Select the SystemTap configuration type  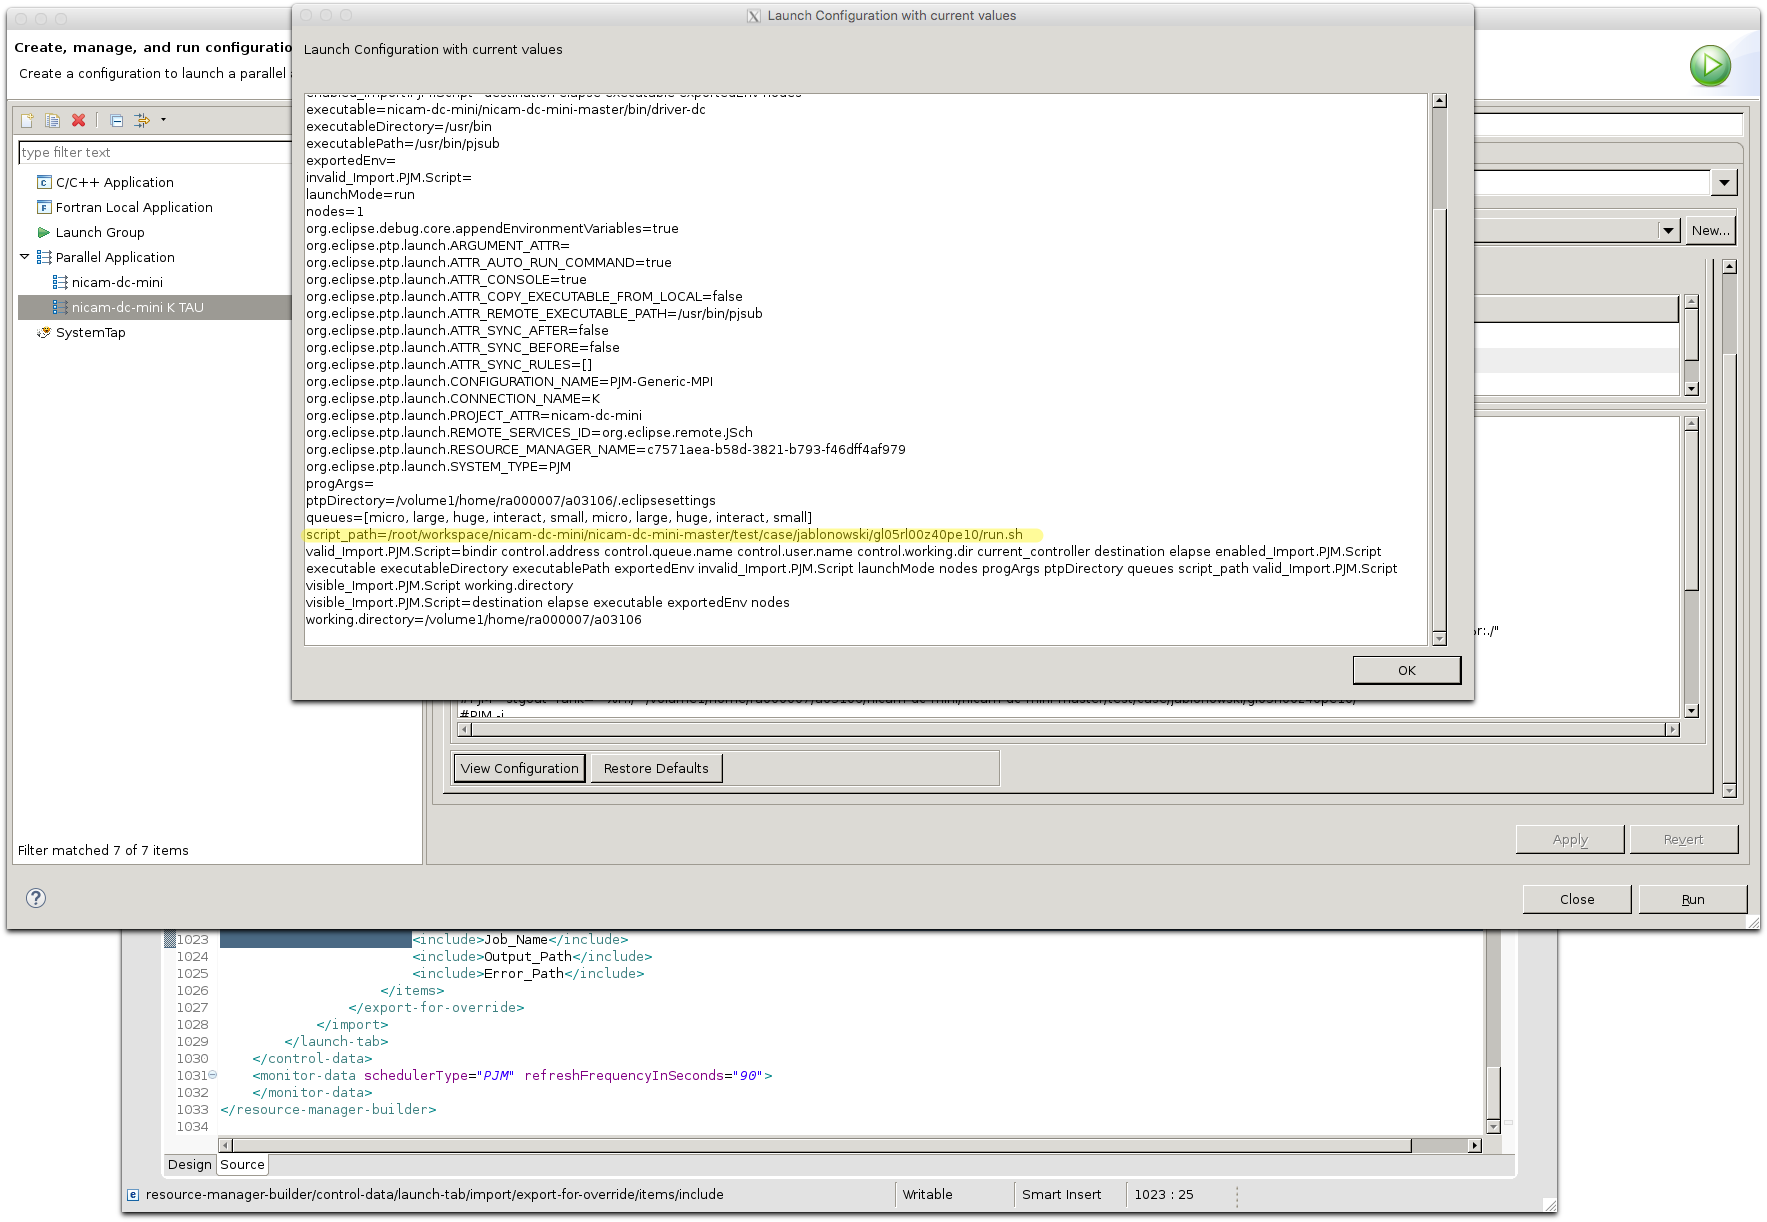tap(90, 333)
